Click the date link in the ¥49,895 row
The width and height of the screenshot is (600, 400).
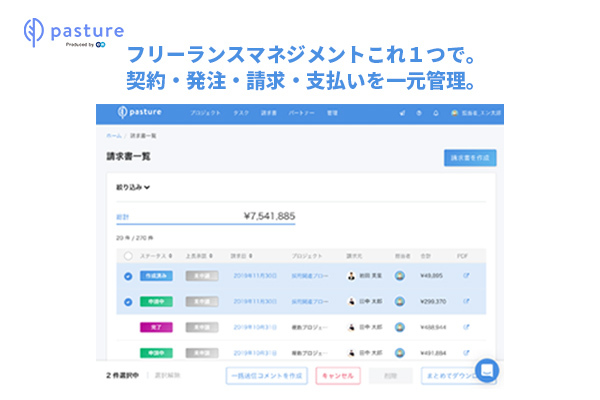(255, 276)
